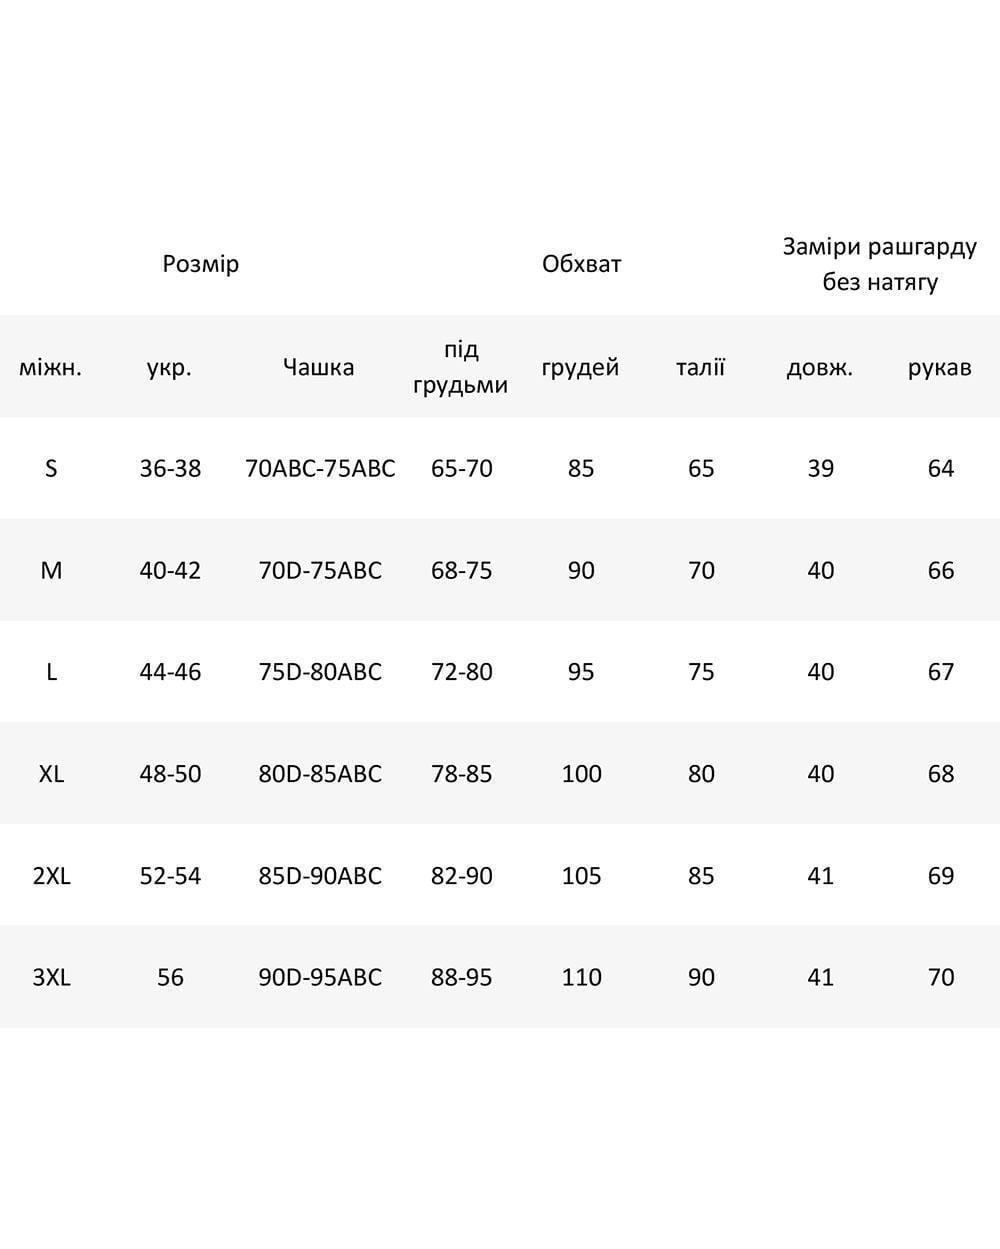Click the рукав column label
The width and height of the screenshot is (1000, 1249).
point(940,368)
